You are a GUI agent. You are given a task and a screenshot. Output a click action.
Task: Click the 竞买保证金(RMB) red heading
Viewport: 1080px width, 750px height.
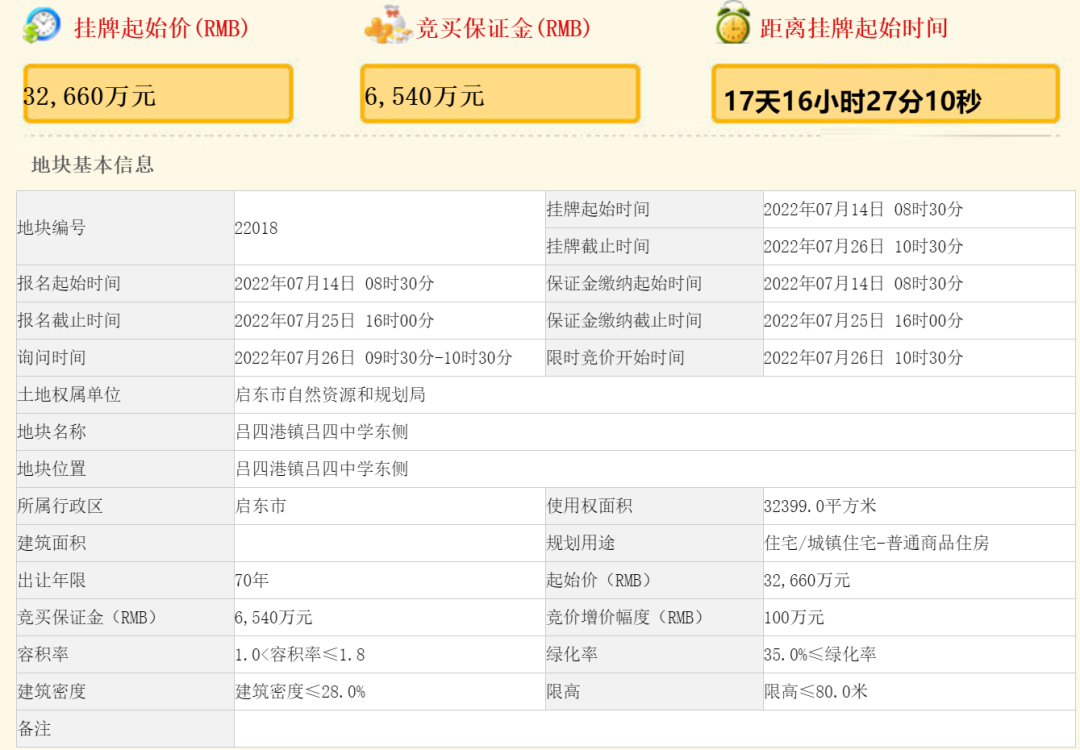click(x=503, y=28)
